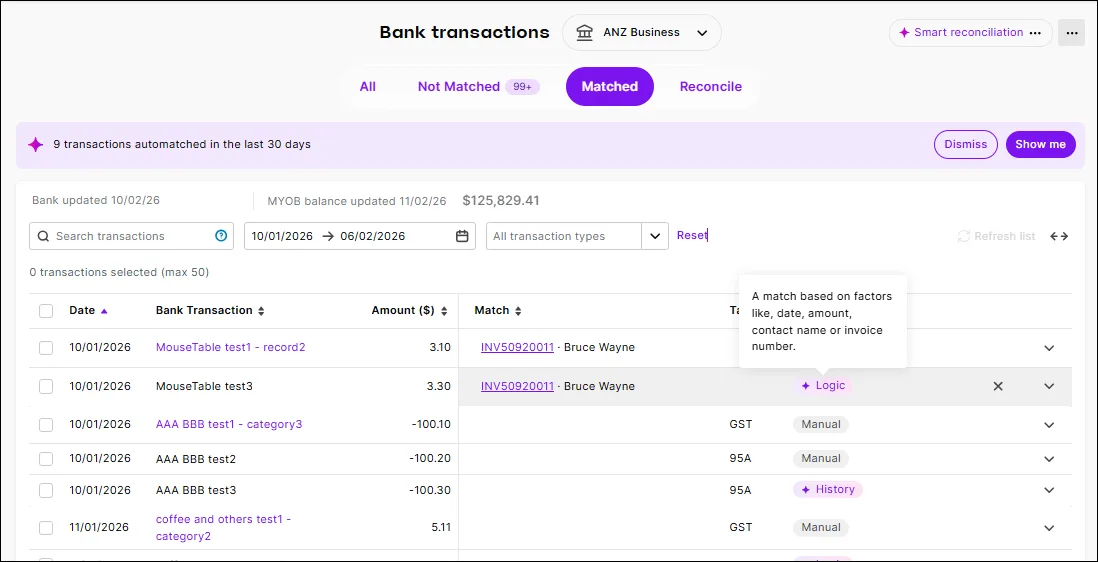Expand the MouseTable test3 row chevron
The width and height of the screenshot is (1098, 562).
pyautogui.click(x=1049, y=386)
